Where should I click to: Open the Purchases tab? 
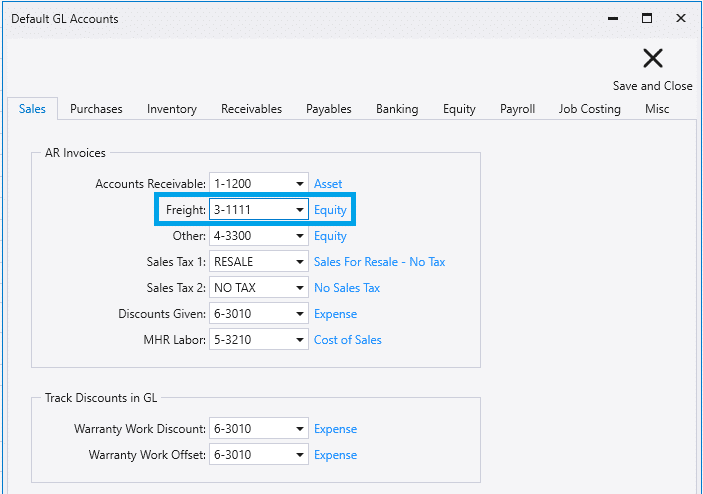(x=96, y=109)
